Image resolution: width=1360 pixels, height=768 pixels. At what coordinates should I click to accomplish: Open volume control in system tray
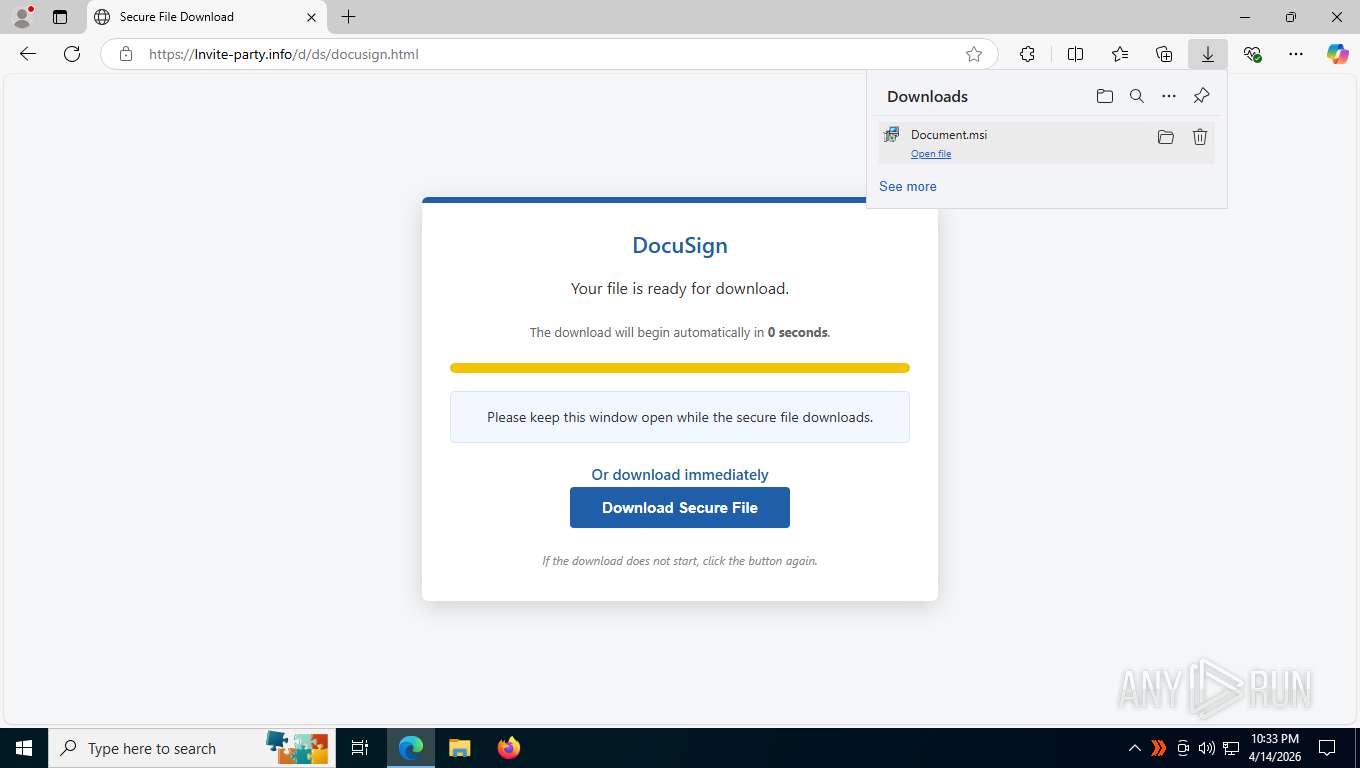tap(1207, 748)
